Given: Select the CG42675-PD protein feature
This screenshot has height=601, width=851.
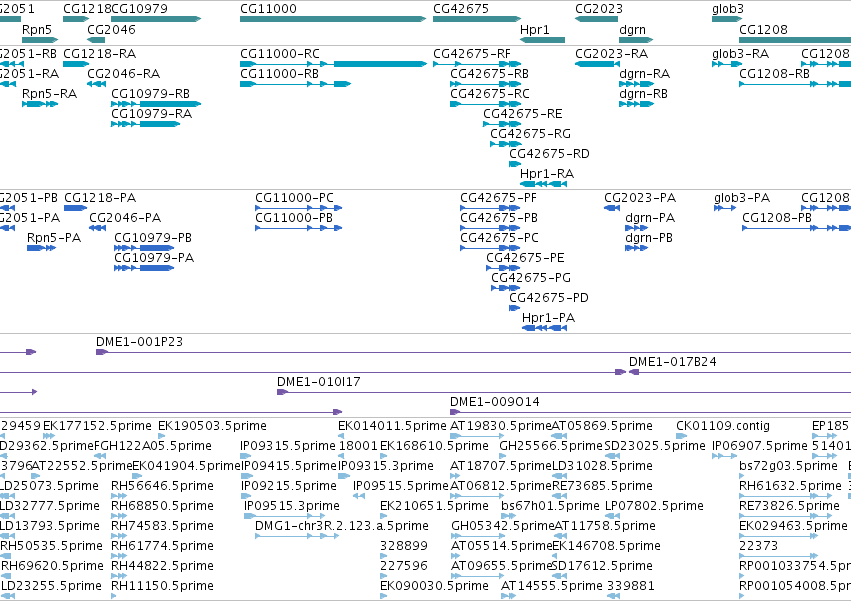Looking at the screenshot, I should 515,308.
